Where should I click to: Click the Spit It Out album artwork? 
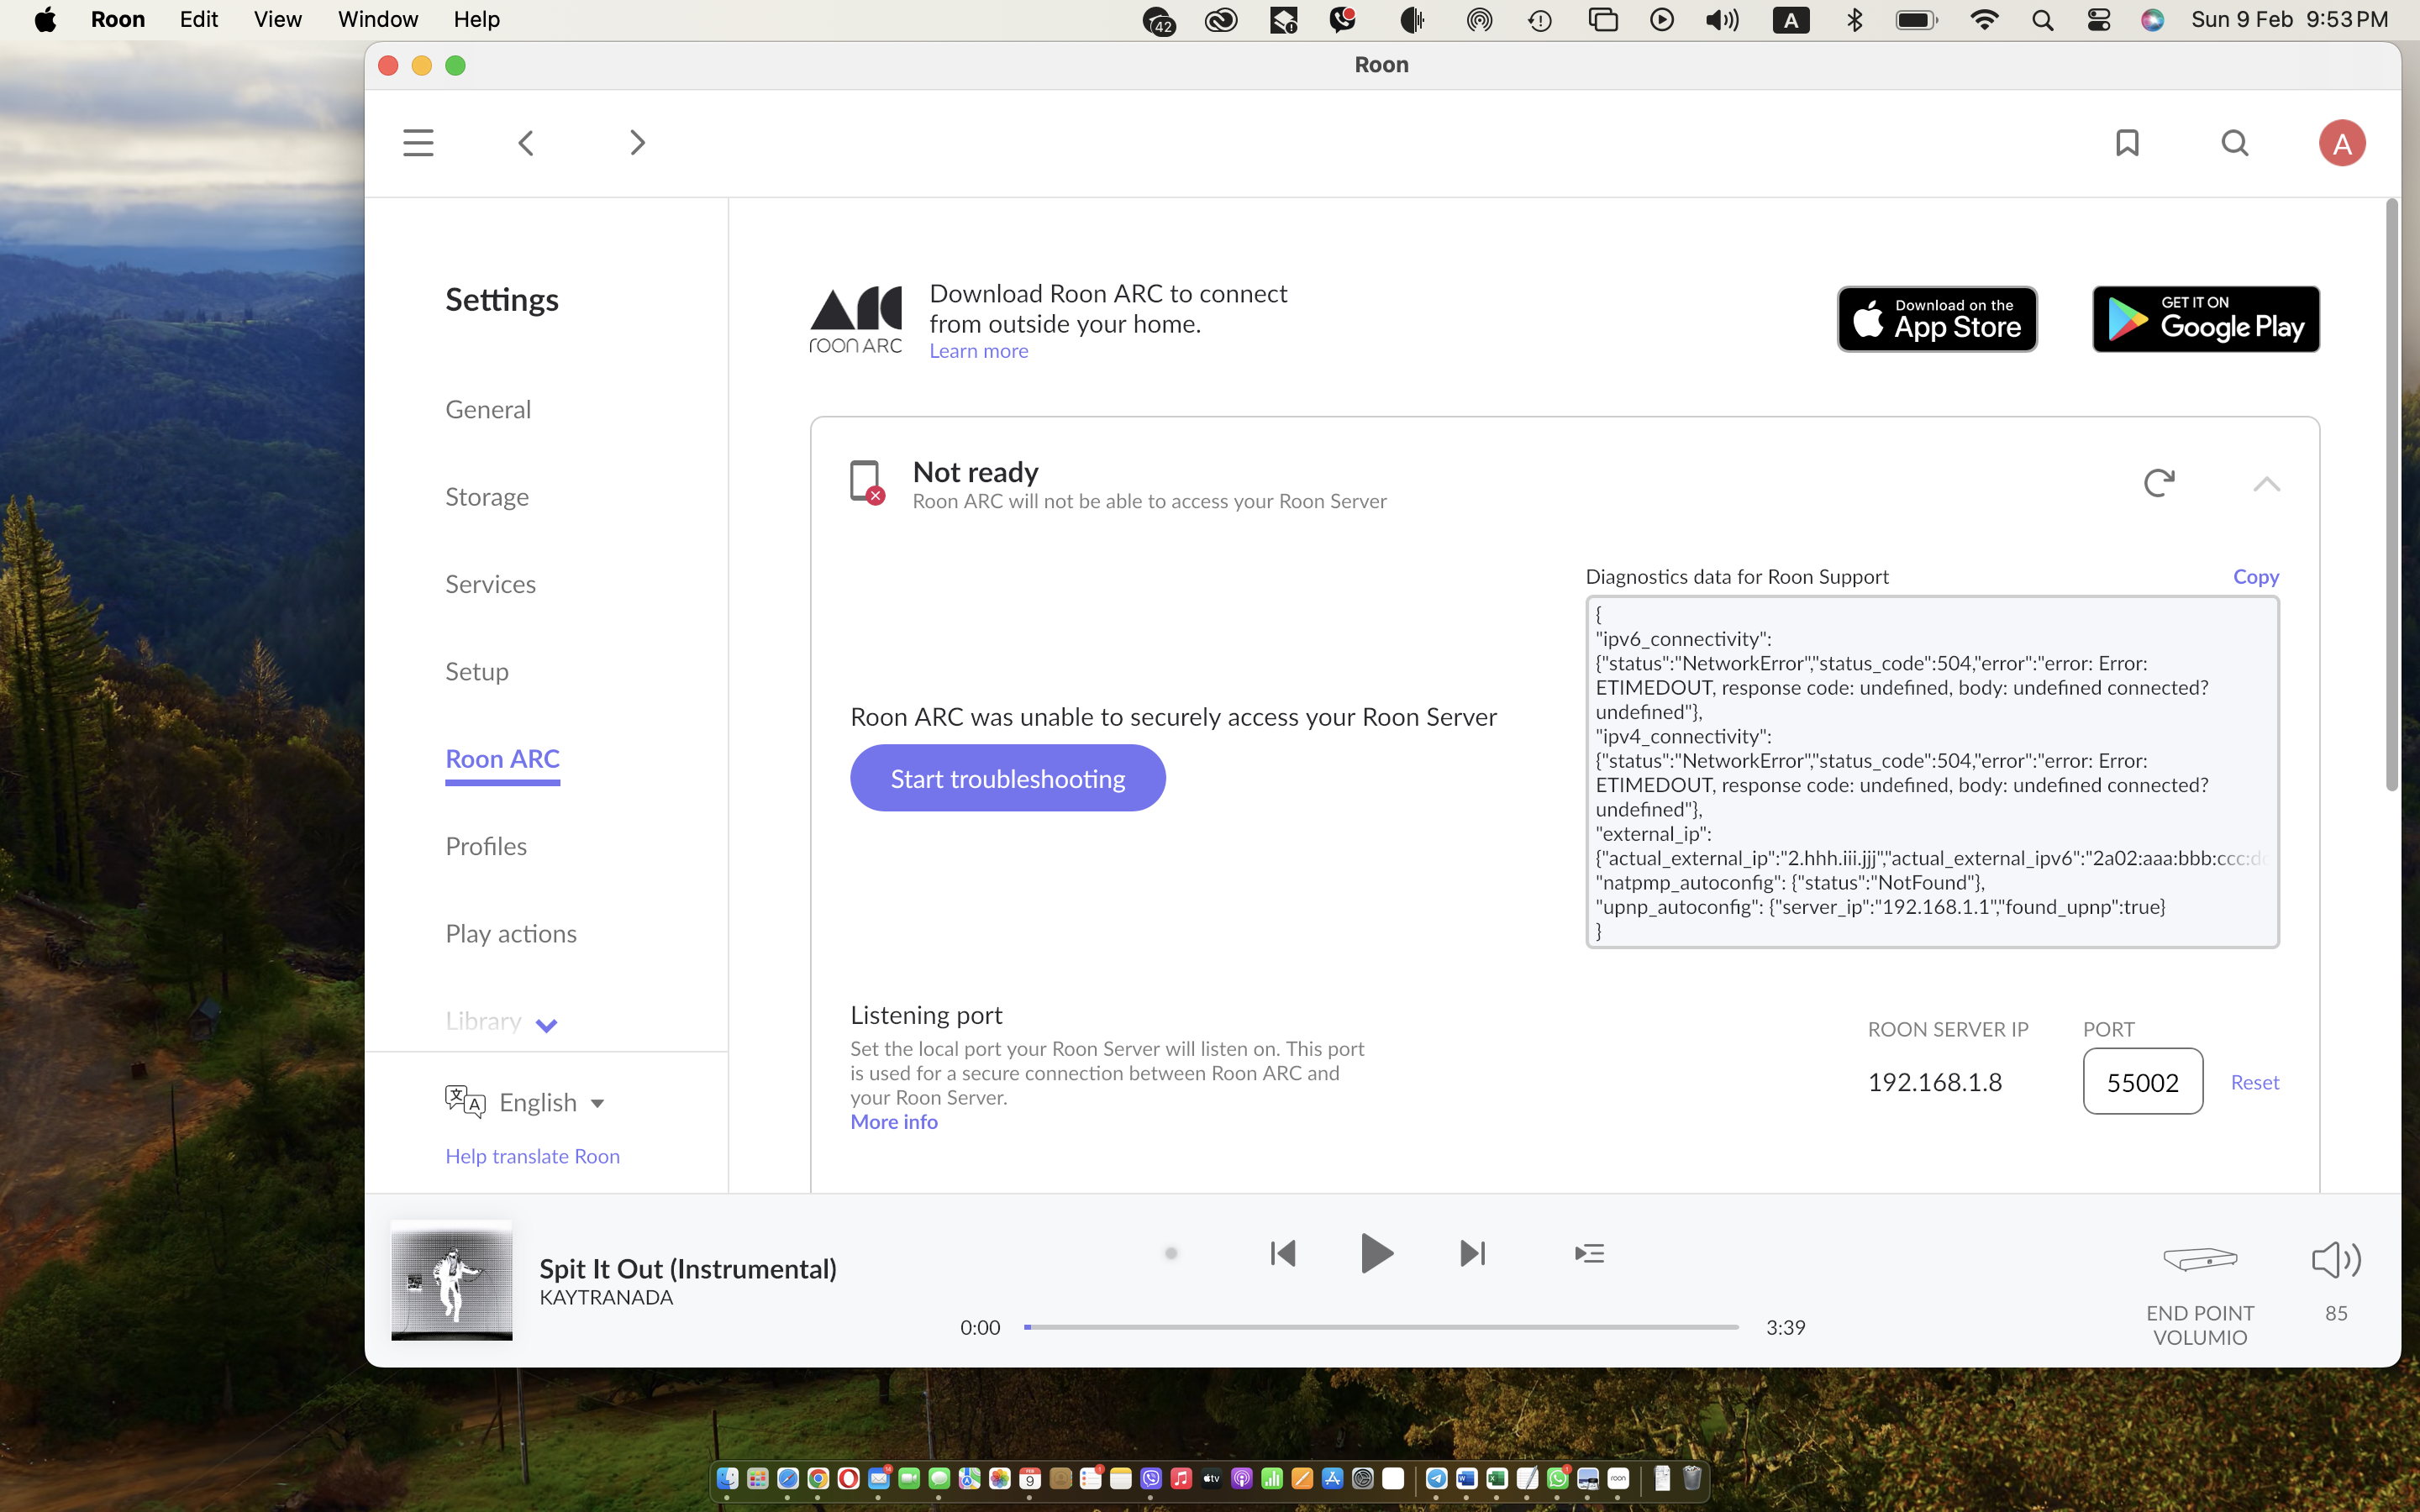[452, 1280]
